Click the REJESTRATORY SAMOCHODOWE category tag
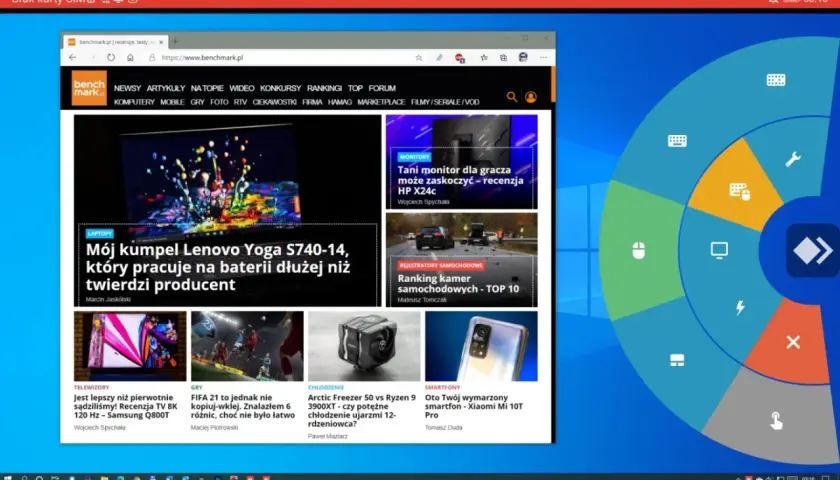 [441, 265]
